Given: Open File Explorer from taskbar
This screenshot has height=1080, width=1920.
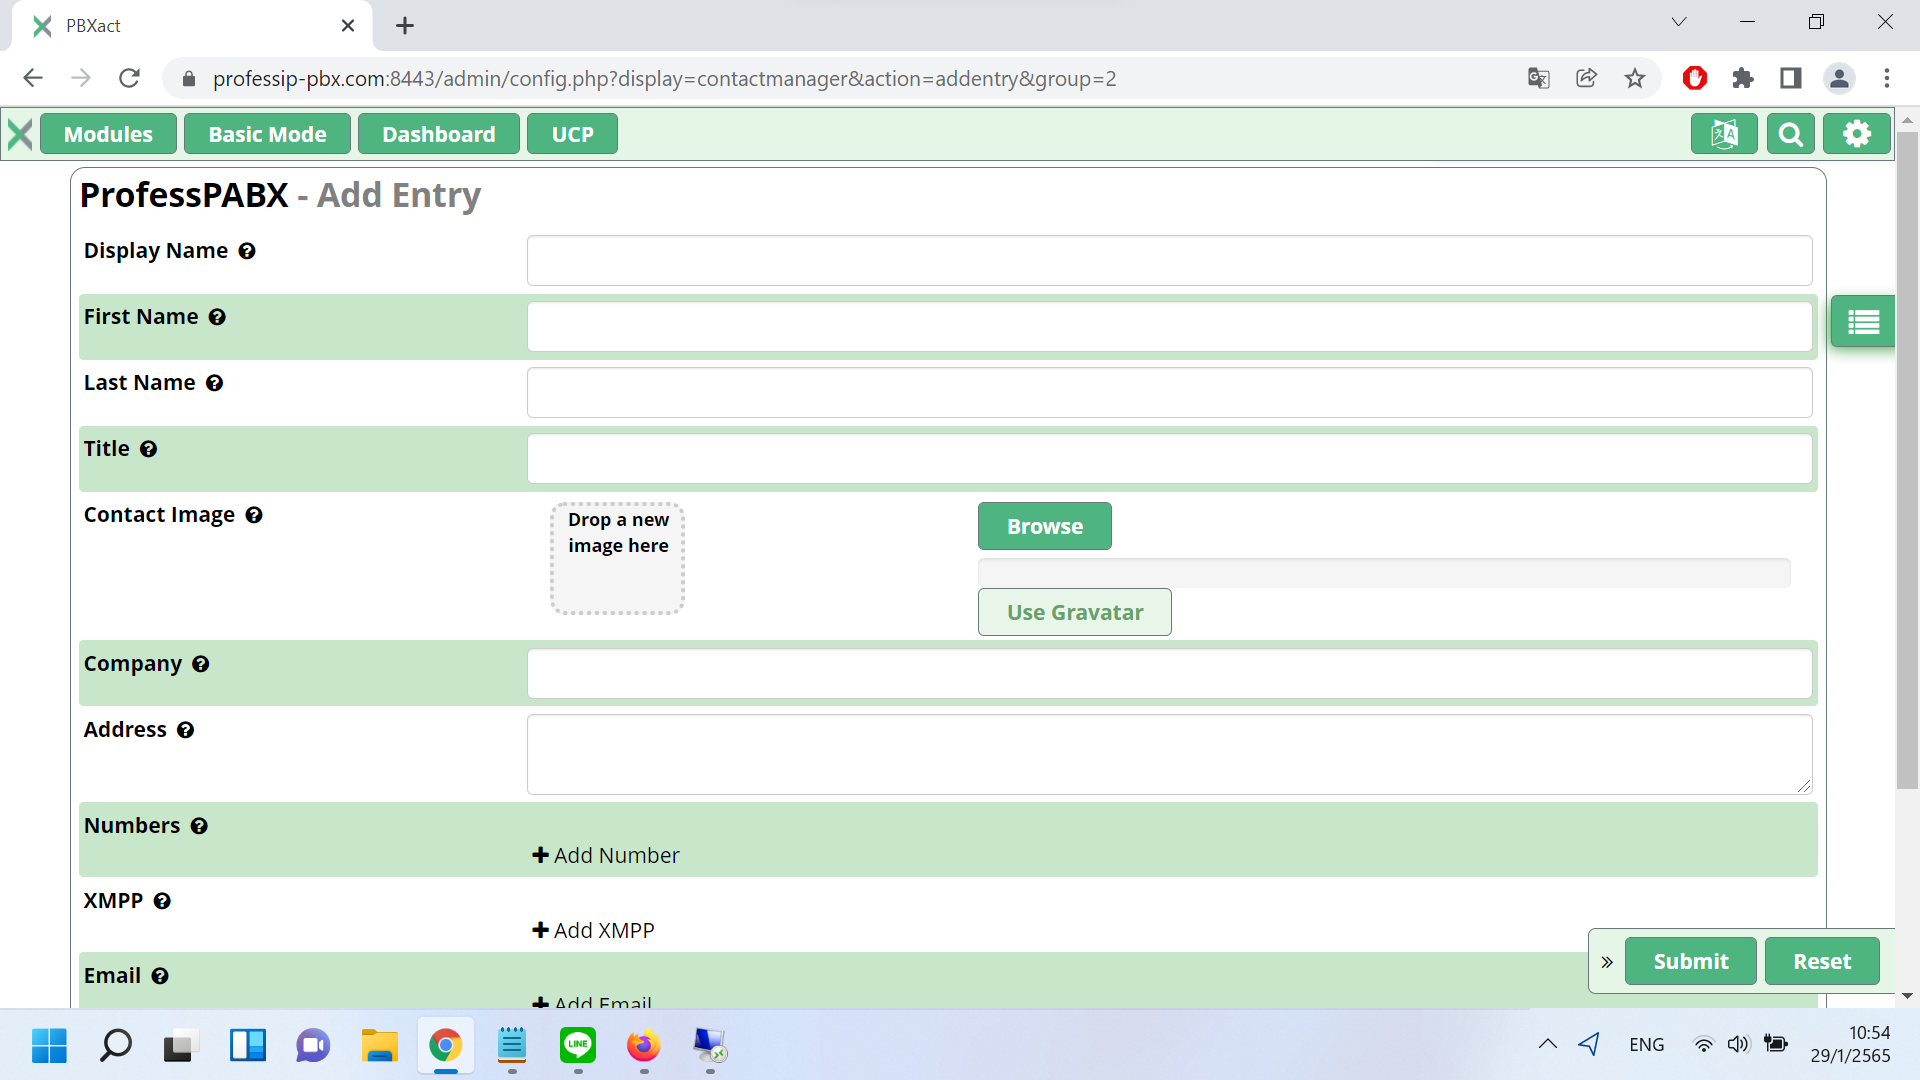Looking at the screenshot, I should click(x=380, y=1046).
